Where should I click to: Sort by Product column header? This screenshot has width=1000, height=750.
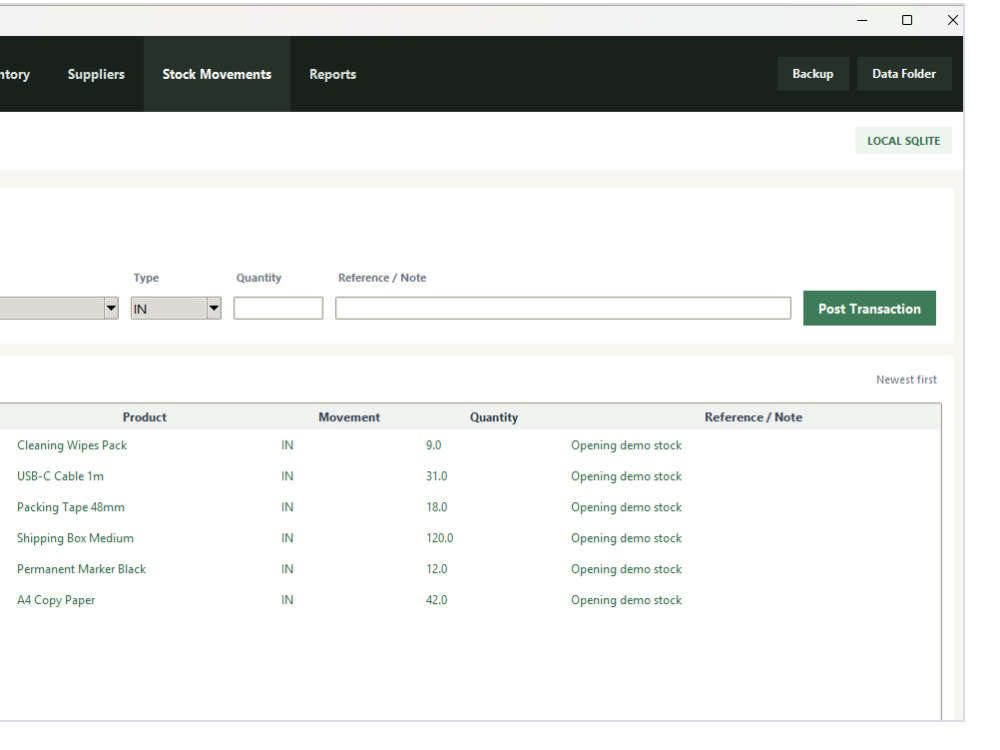click(x=145, y=417)
